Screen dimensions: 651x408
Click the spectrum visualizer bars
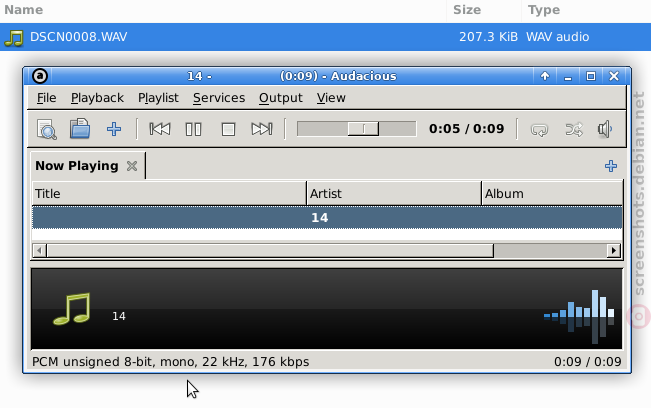click(579, 316)
